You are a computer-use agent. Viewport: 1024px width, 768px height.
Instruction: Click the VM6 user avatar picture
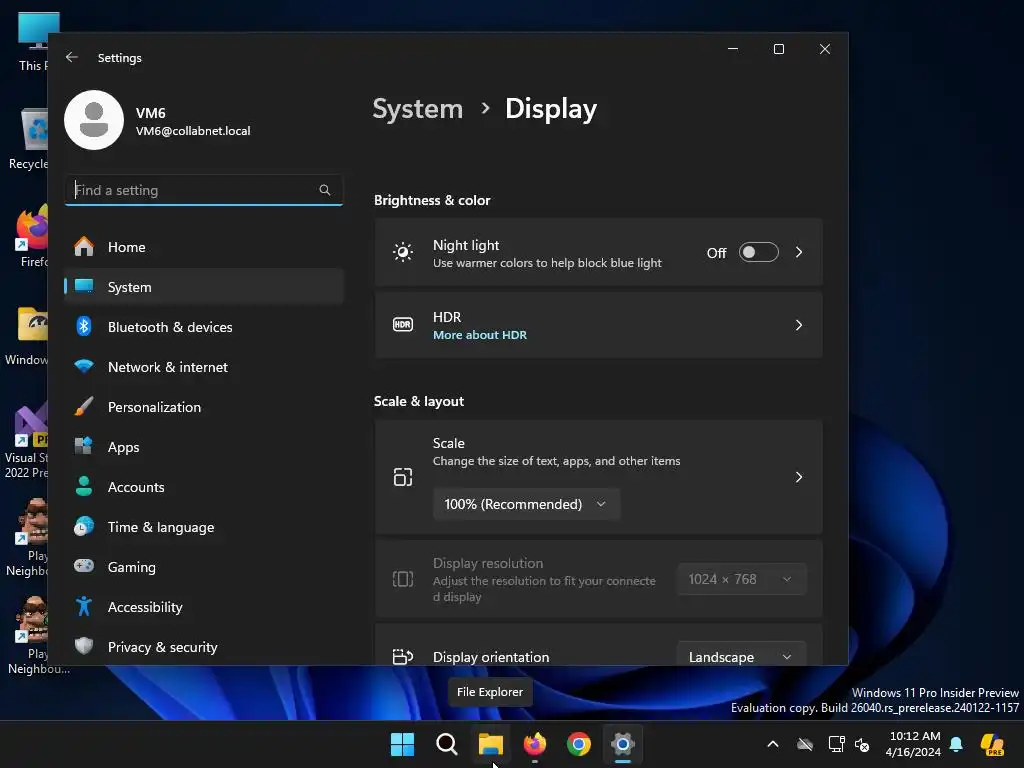pos(94,120)
